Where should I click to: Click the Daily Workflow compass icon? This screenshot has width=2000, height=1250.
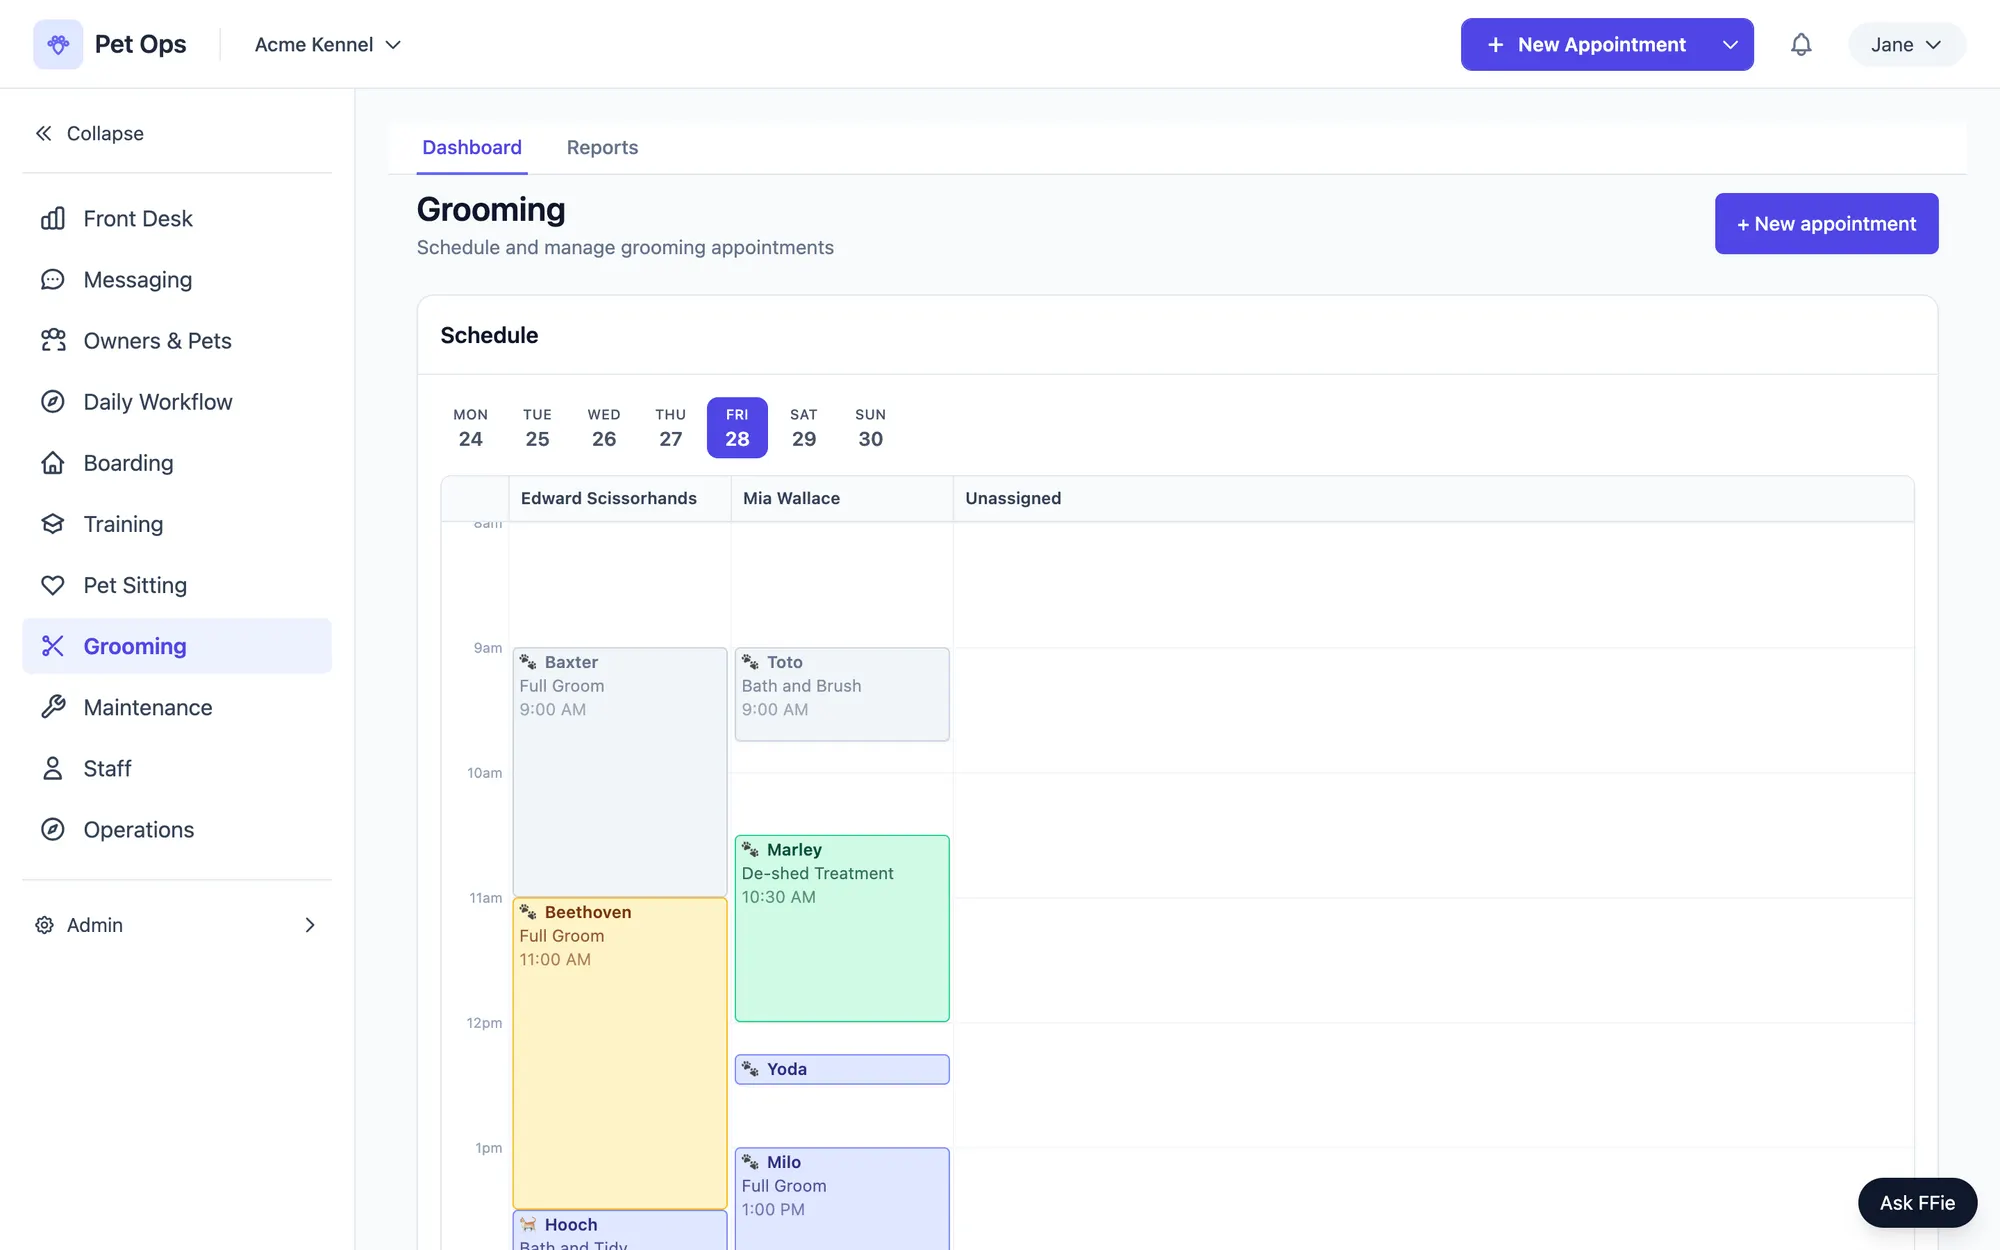pos(53,401)
